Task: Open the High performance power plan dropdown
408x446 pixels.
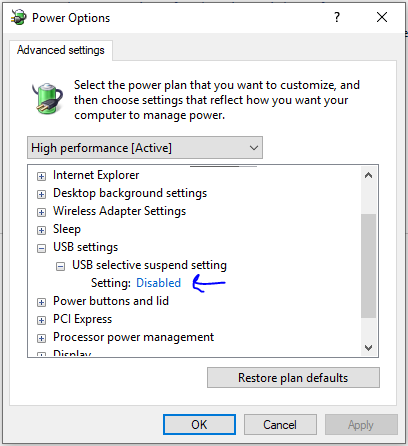Action: (145, 148)
